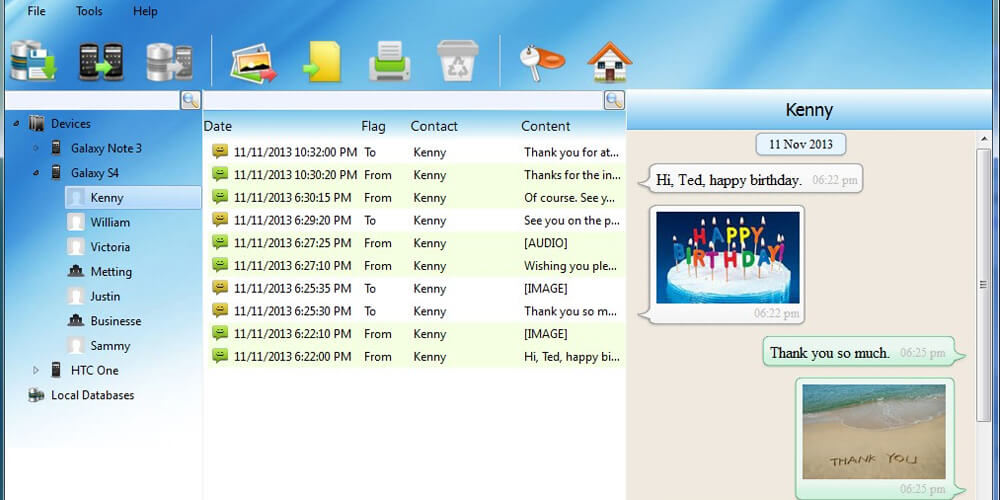Expand the Galaxy Note 3 node
The height and width of the screenshot is (500, 1000).
(x=36, y=148)
